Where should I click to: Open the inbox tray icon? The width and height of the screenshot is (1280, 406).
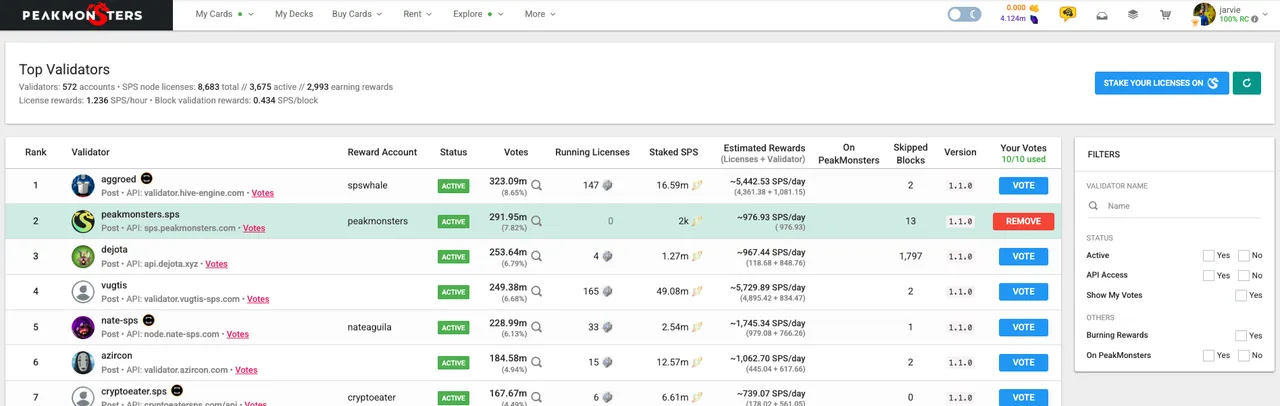click(1101, 15)
